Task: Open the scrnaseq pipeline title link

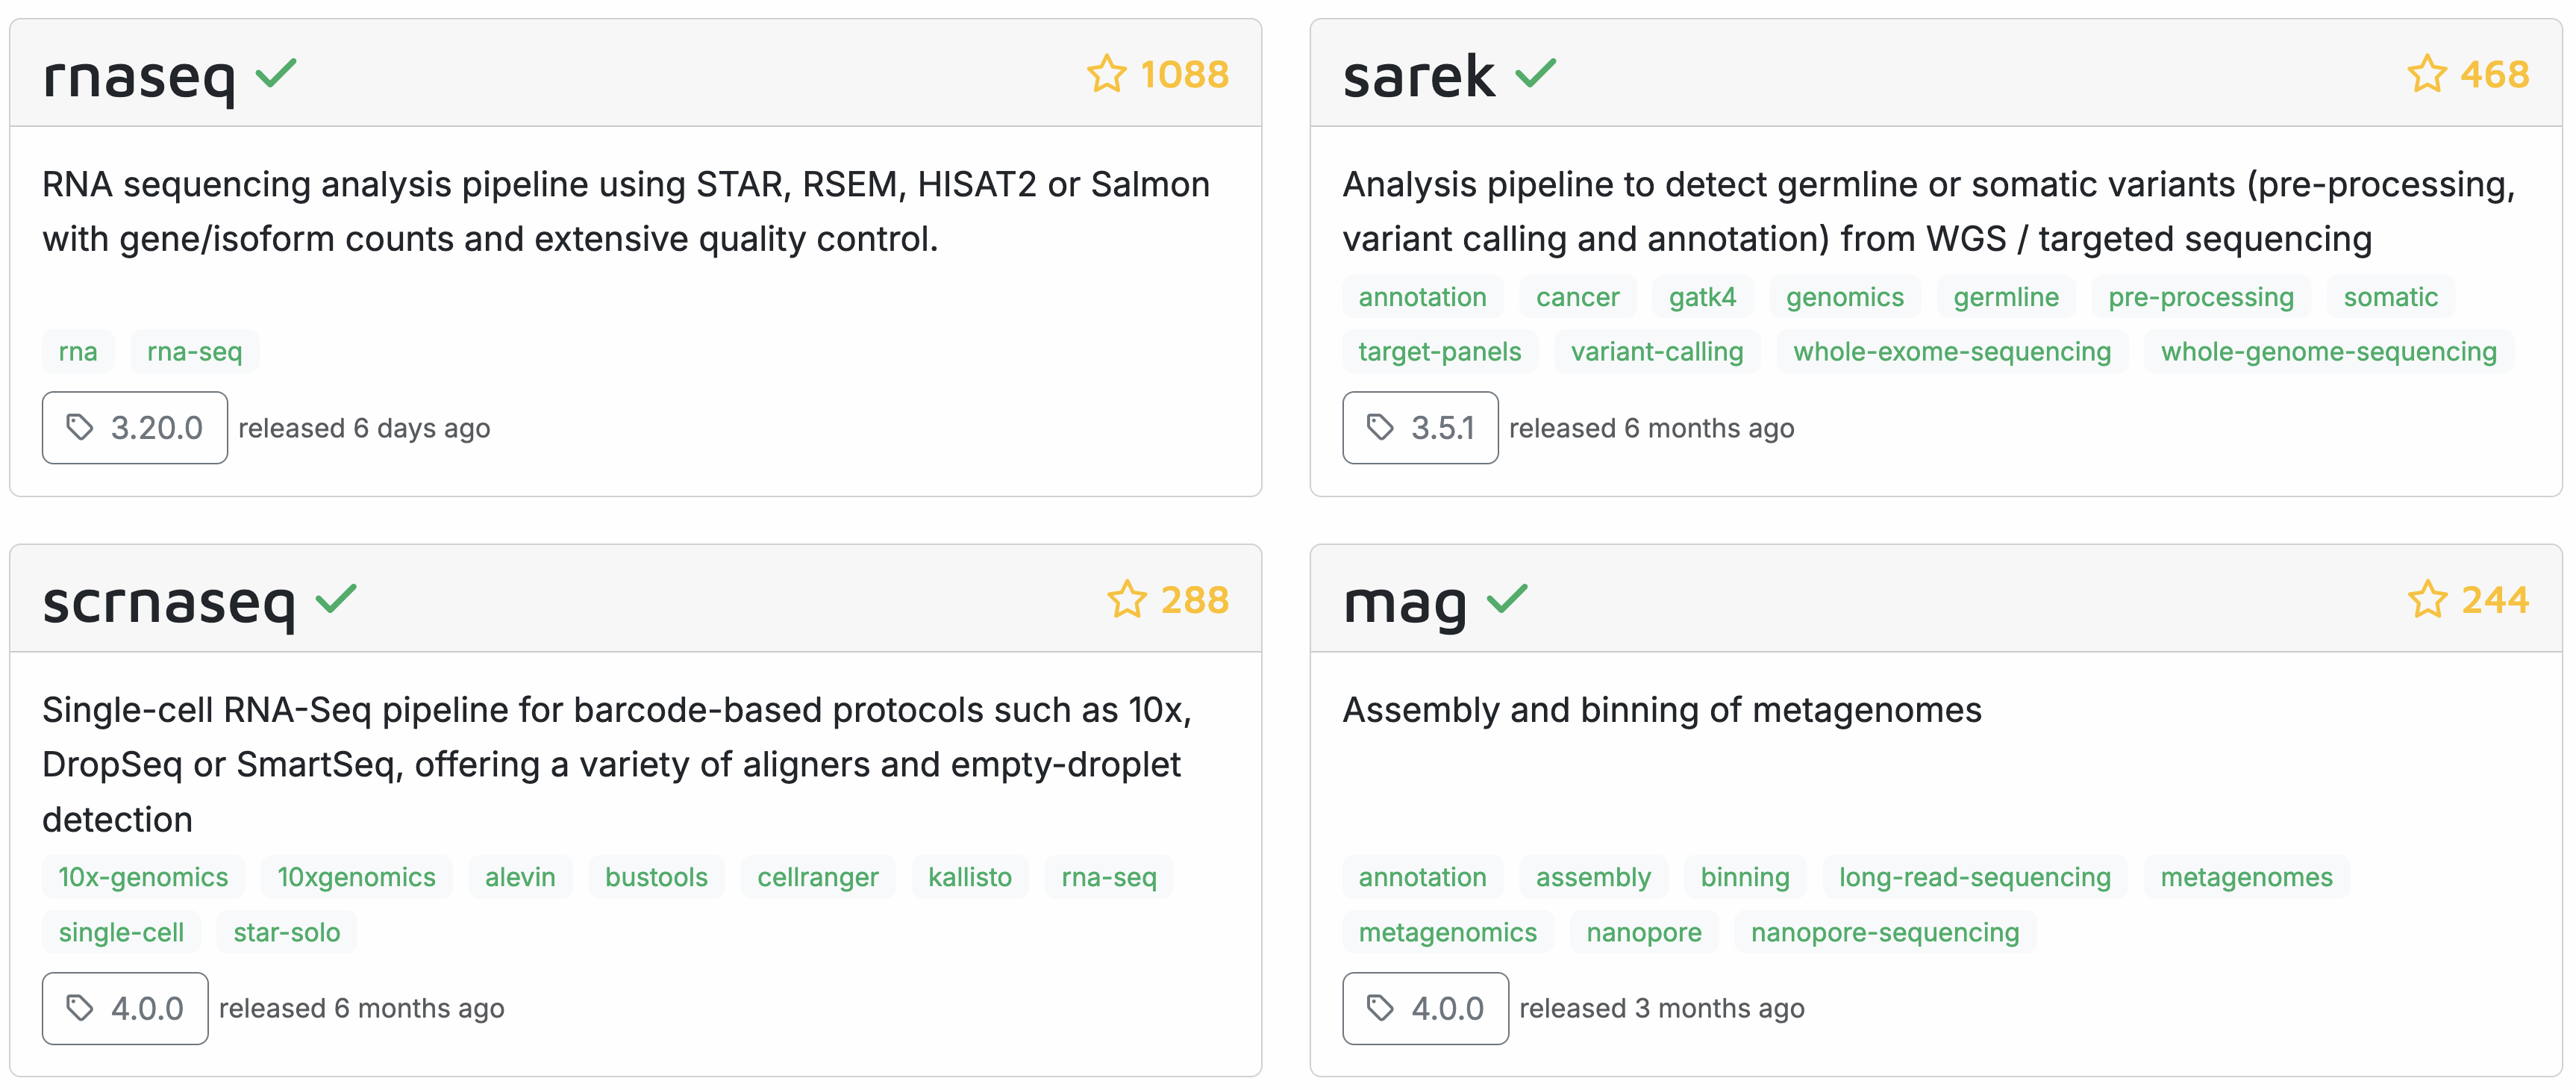Action: coord(169,602)
